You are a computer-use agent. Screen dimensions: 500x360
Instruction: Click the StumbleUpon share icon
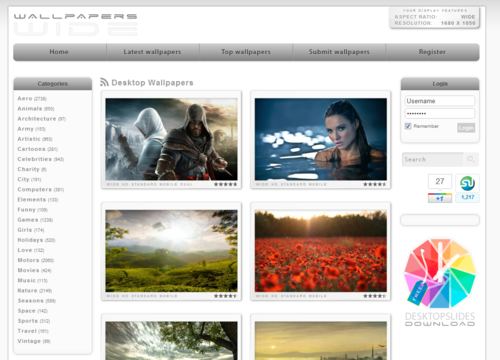tap(467, 183)
